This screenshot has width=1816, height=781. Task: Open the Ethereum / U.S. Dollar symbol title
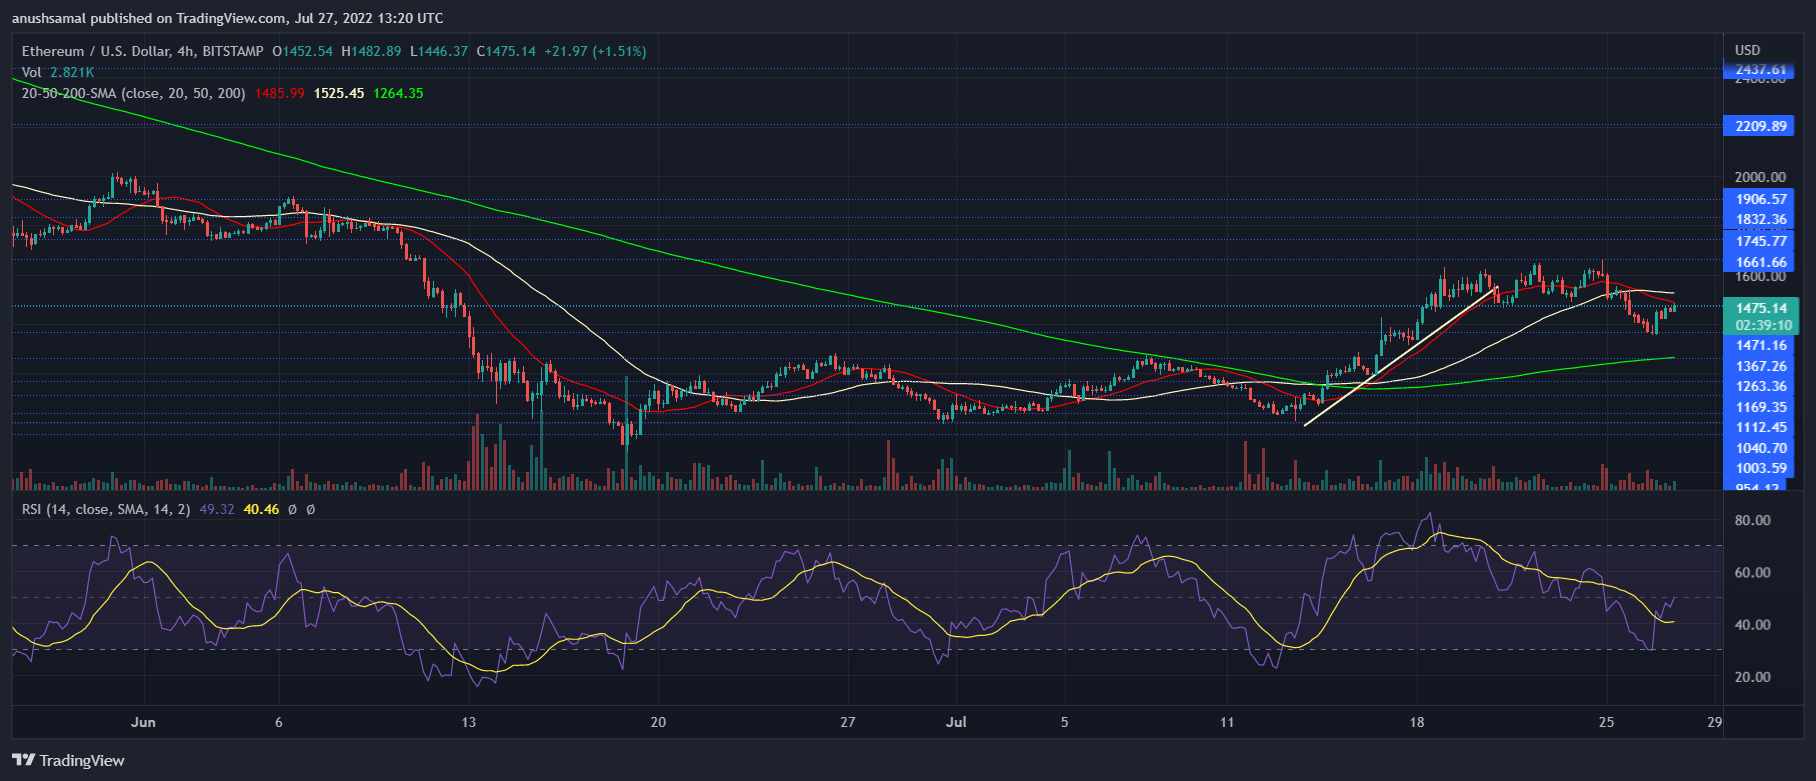[110, 51]
